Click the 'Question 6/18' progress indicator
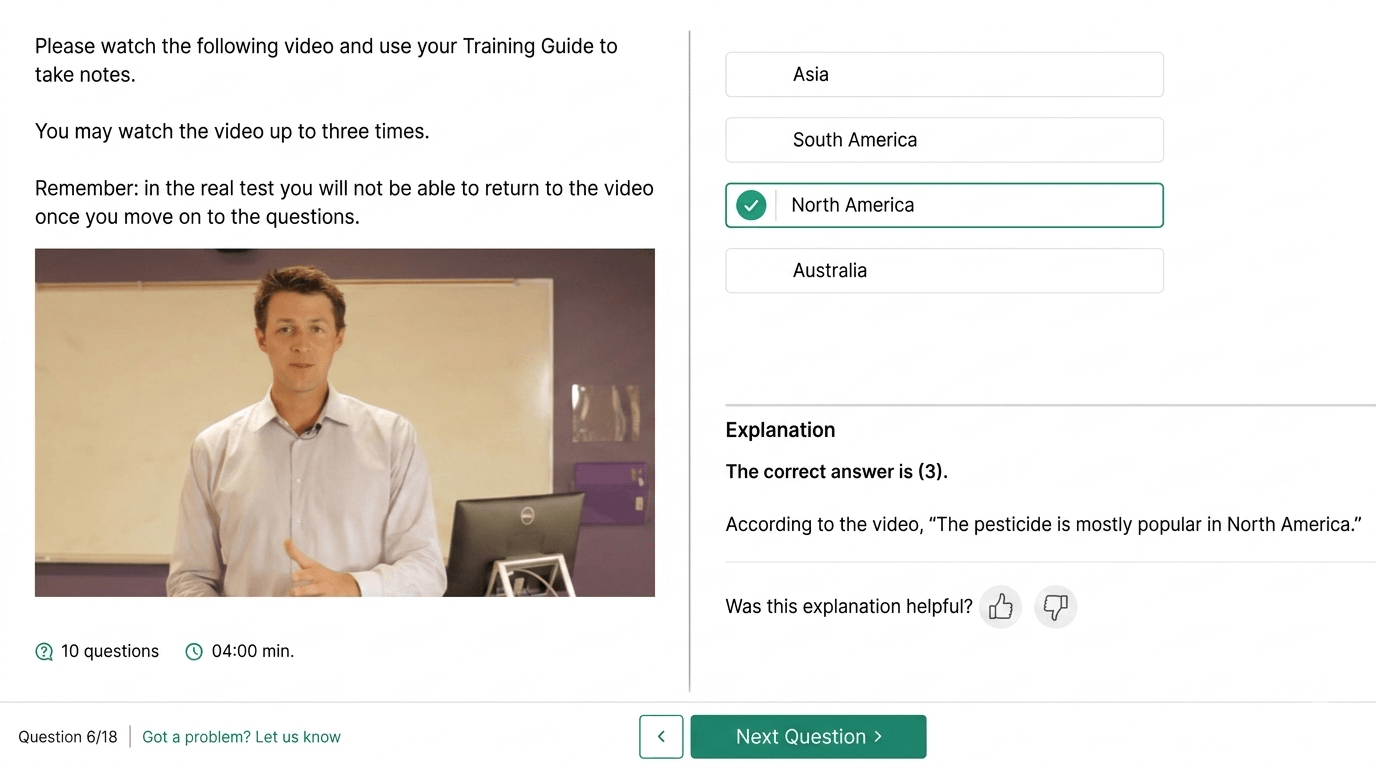 68,737
